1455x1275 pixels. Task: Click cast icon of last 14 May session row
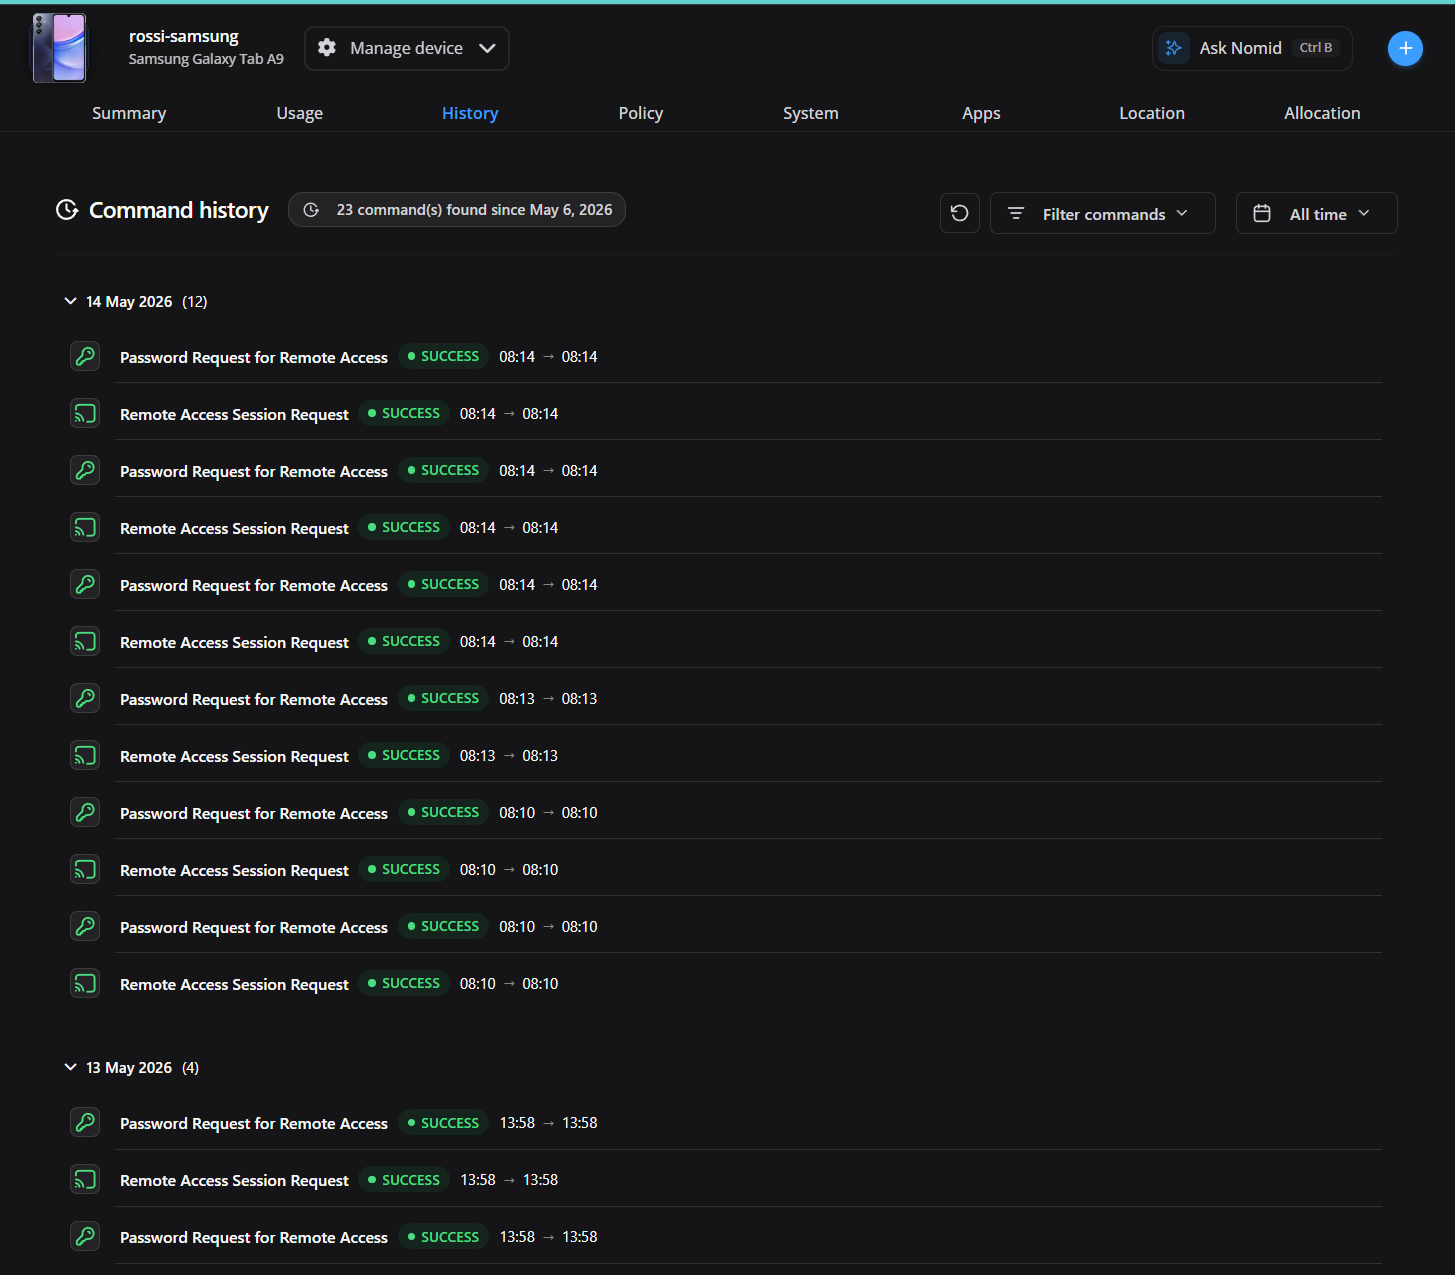click(x=85, y=983)
